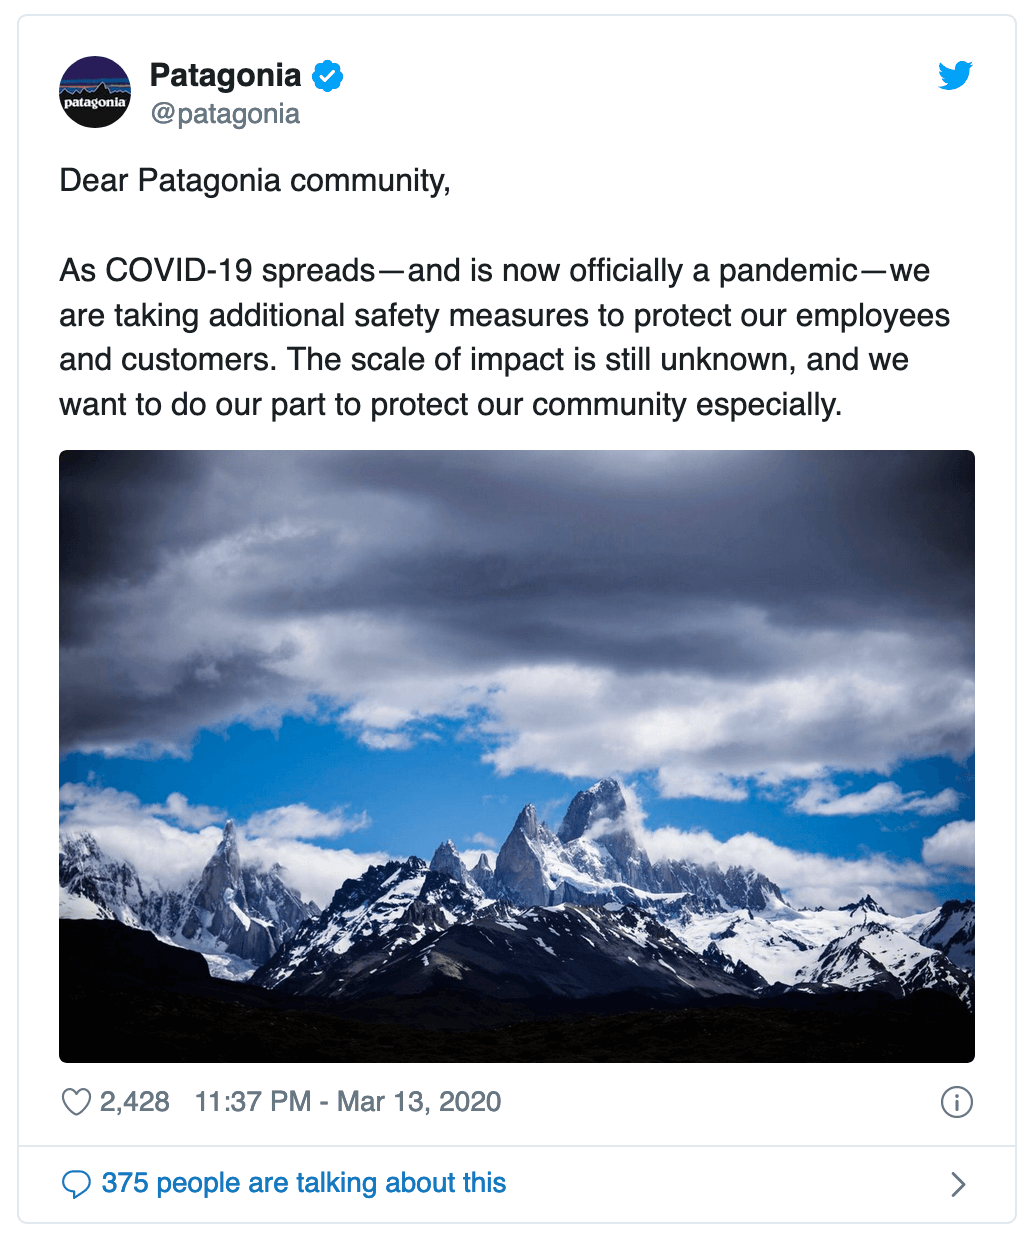Click the Twitter bird logo
Image resolution: width=1036 pixels, height=1242 pixels.
tap(955, 75)
